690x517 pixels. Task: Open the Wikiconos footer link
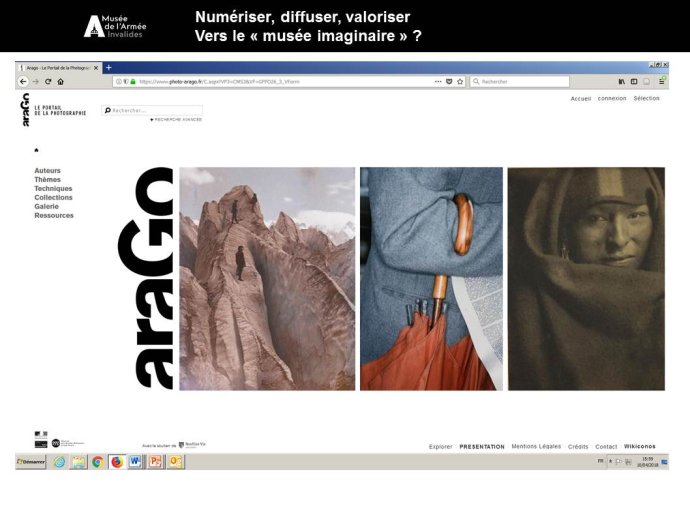(x=639, y=446)
